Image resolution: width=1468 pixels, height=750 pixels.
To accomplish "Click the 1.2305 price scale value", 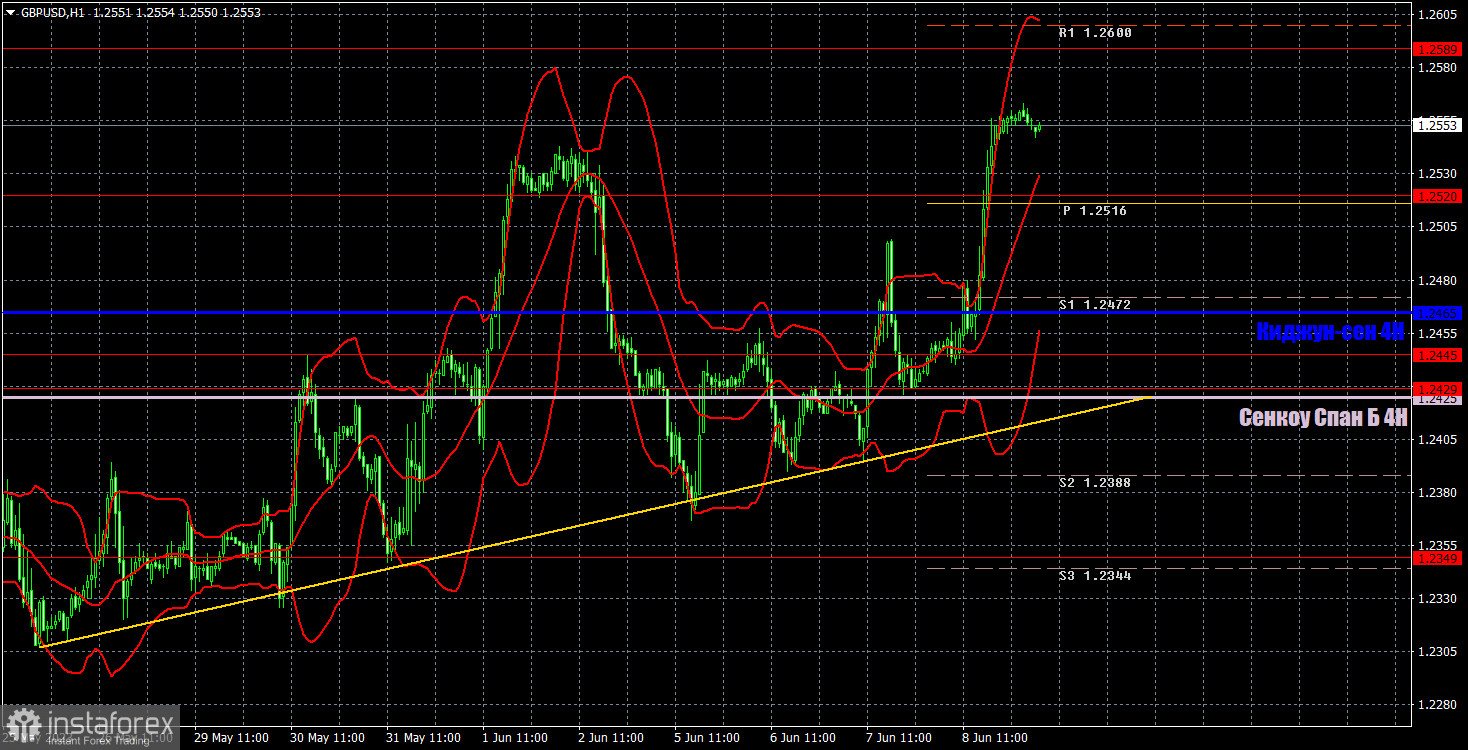I will pos(1439,651).
